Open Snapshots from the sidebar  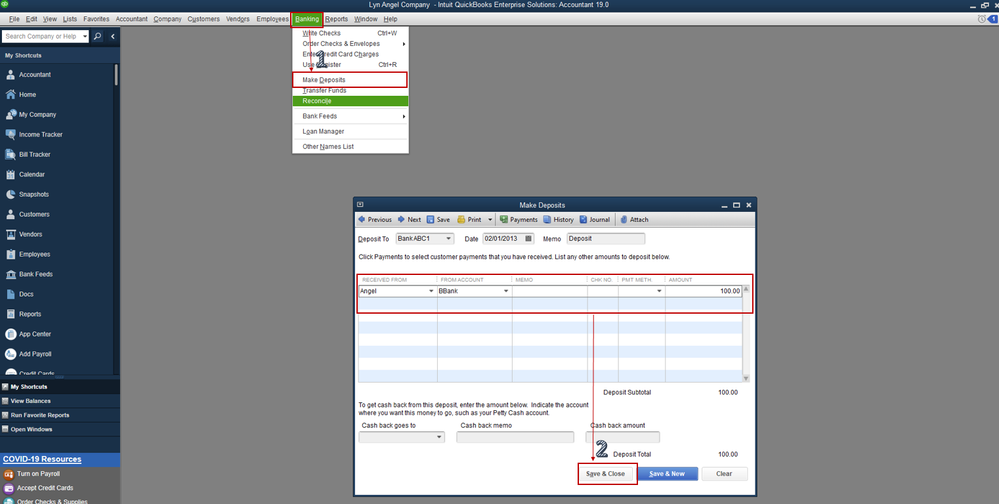click(34, 194)
